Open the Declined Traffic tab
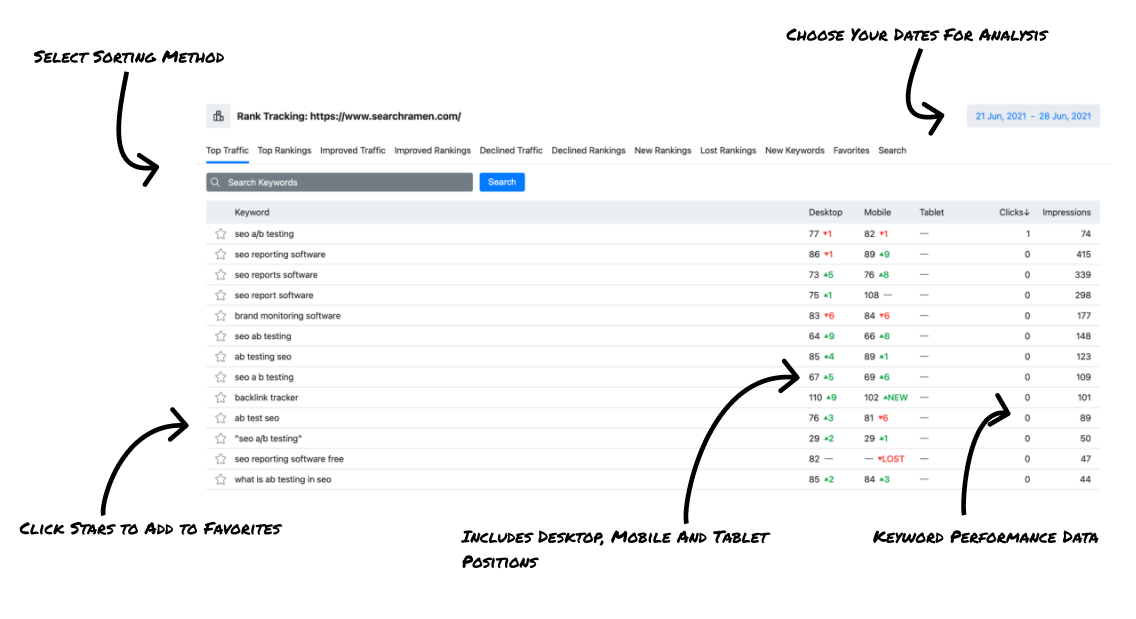The height and width of the screenshot is (619, 1136). click(x=511, y=151)
